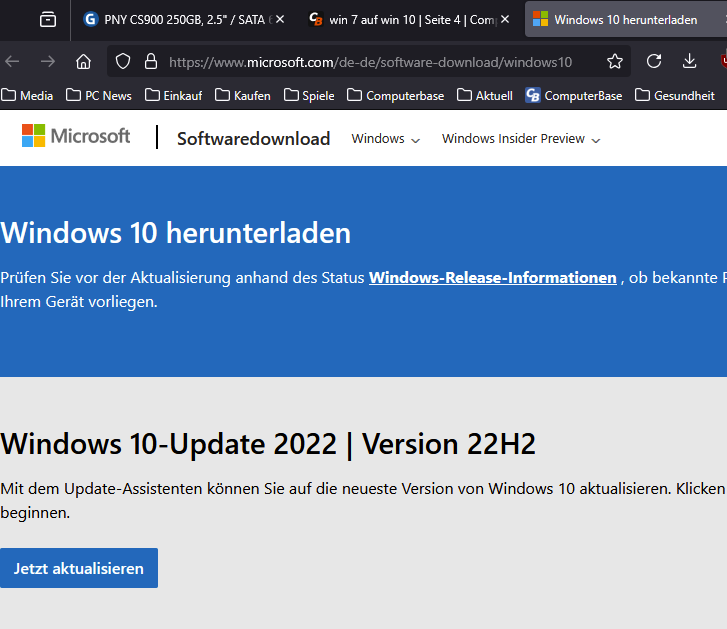Go back using the back arrow
727x629 pixels.
click(x=13, y=61)
